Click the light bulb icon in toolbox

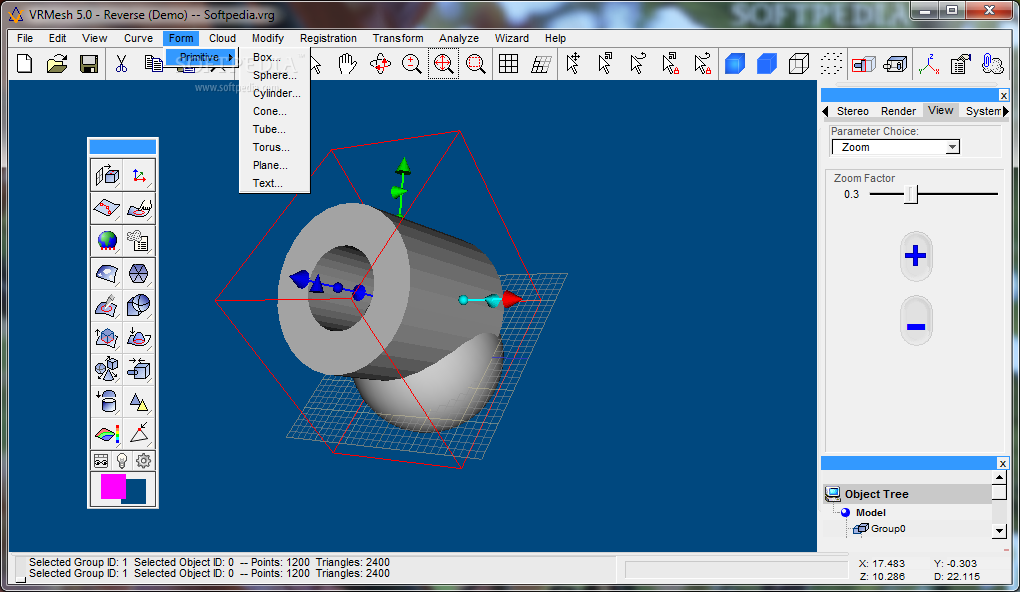(x=122, y=461)
